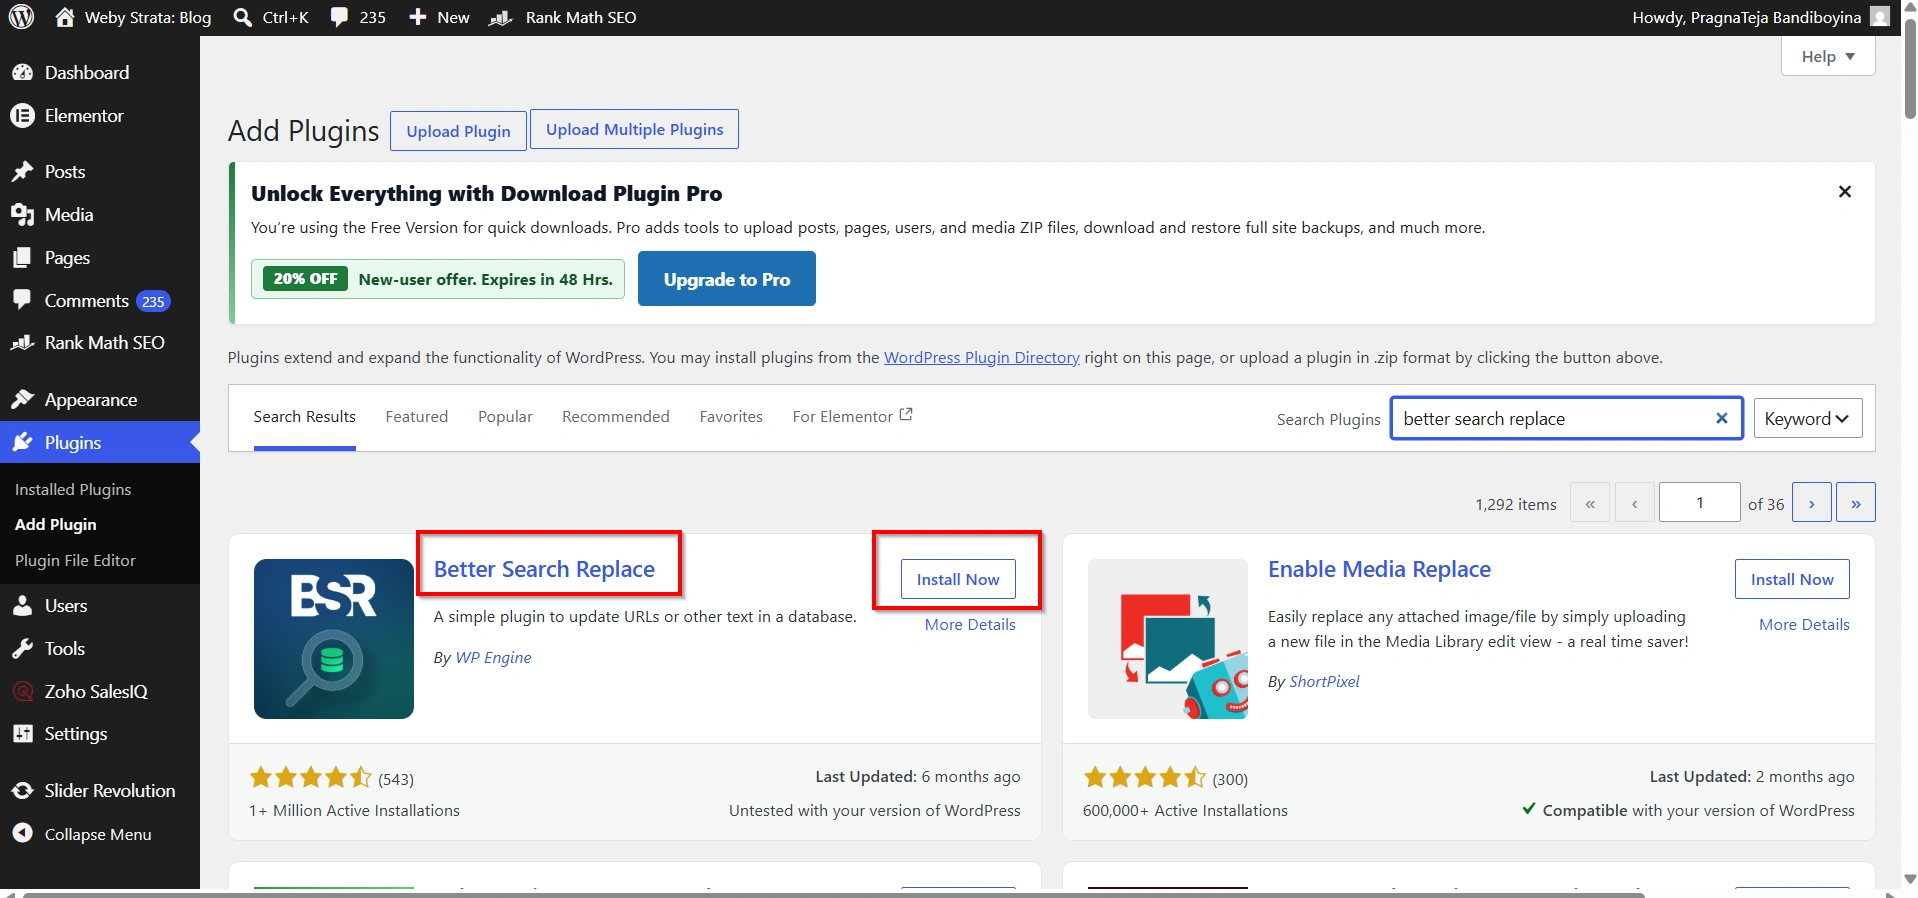Open the Zoho SalesIQ sidebar icon

pyautogui.click(x=22, y=691)
